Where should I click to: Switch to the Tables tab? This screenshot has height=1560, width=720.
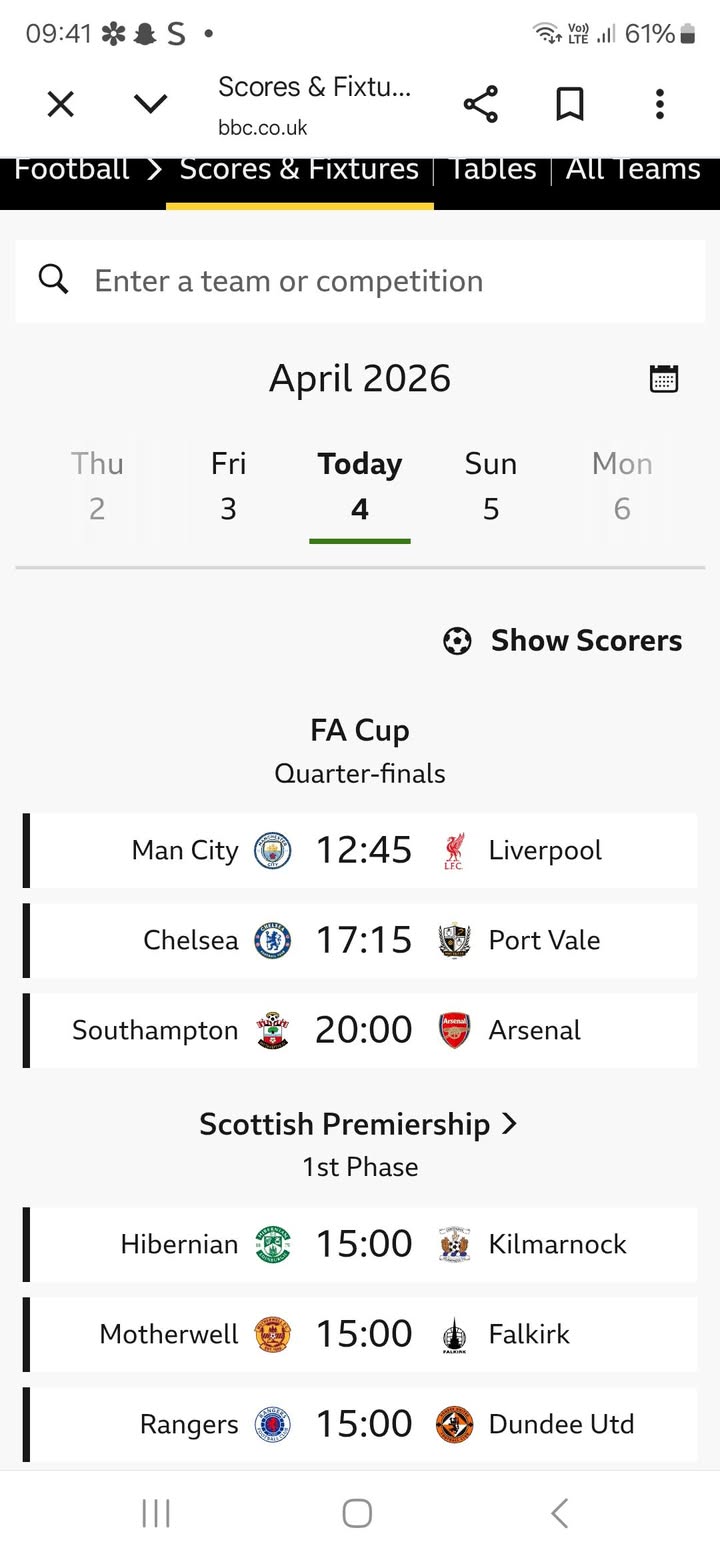click(x=492, y=170)
